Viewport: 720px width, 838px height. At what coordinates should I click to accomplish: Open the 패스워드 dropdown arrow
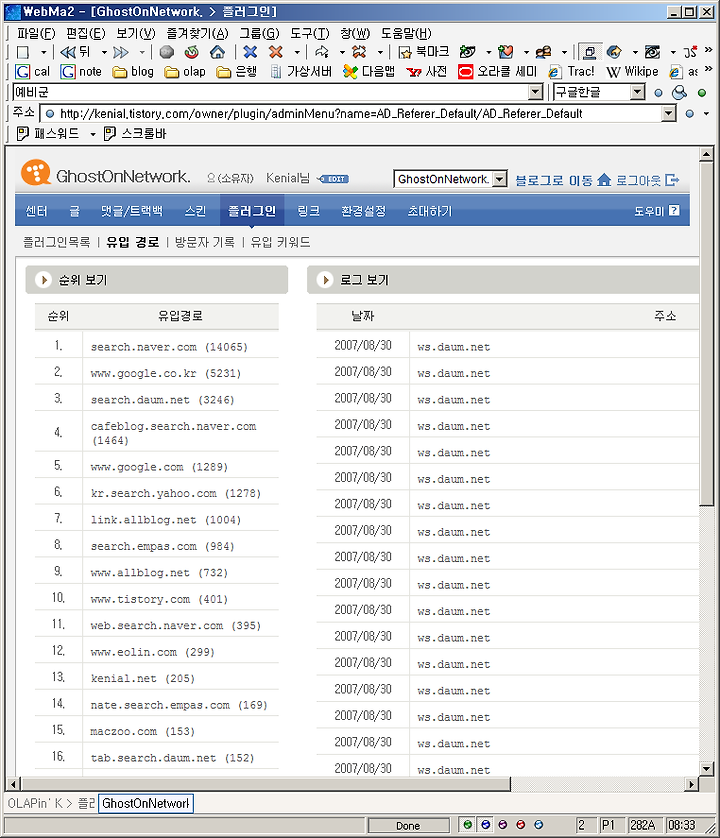click(93, 134)
